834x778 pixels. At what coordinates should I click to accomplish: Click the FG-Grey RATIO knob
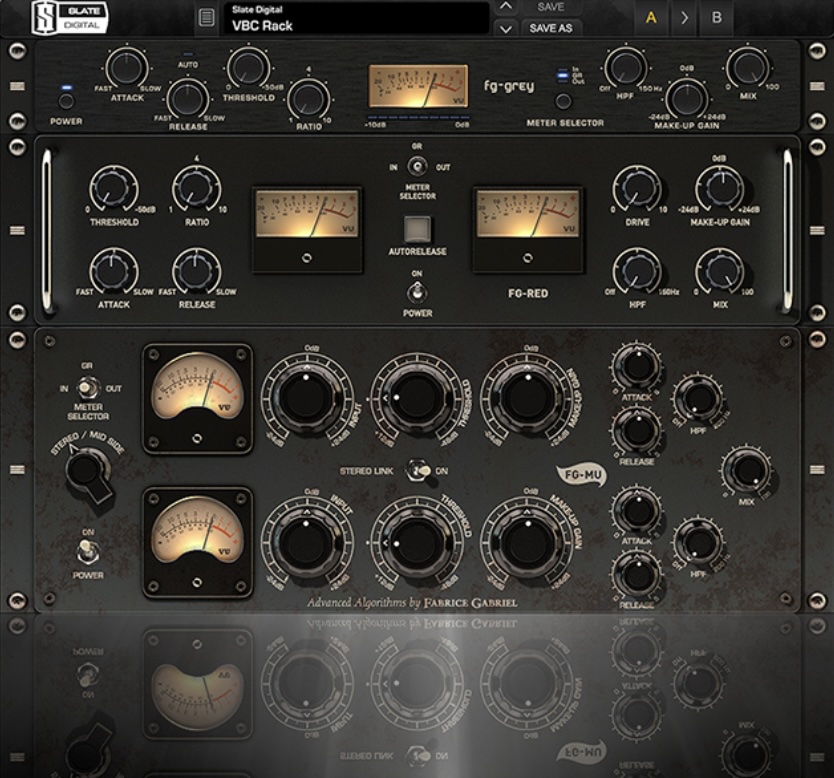point(308,99)
